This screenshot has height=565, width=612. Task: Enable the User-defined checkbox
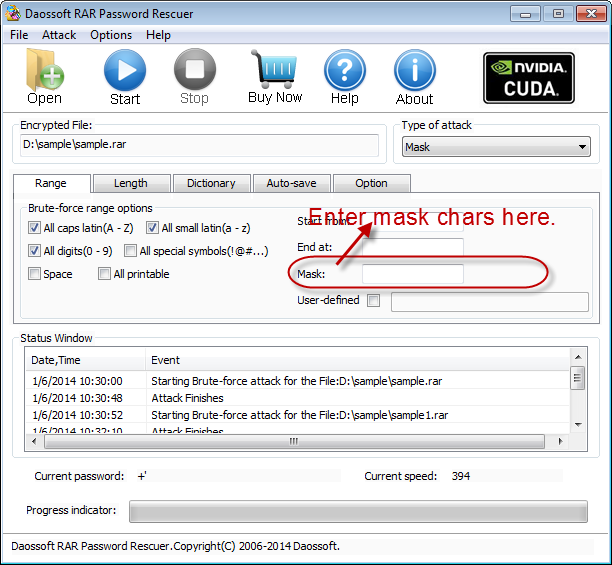click(373, 300)
